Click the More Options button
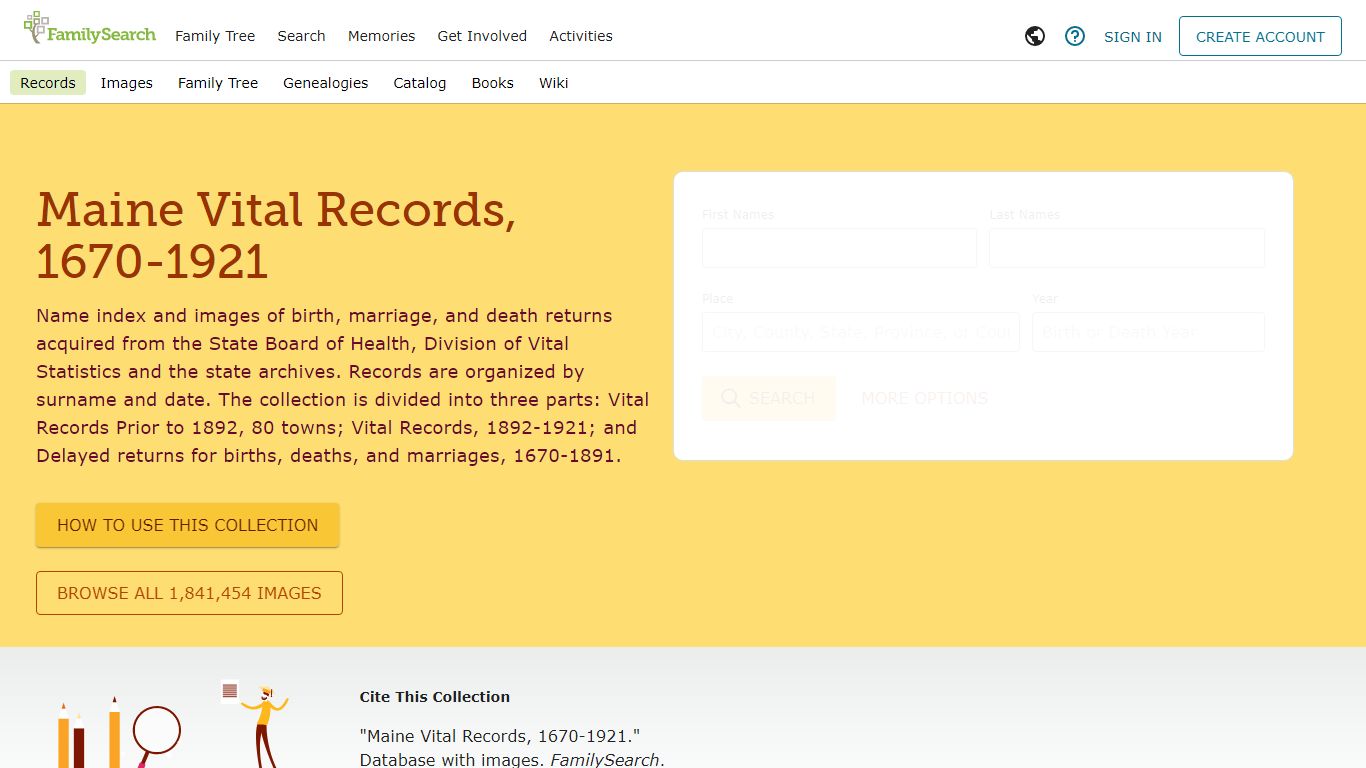1366x768 pixels. click(x=924, y=398)
